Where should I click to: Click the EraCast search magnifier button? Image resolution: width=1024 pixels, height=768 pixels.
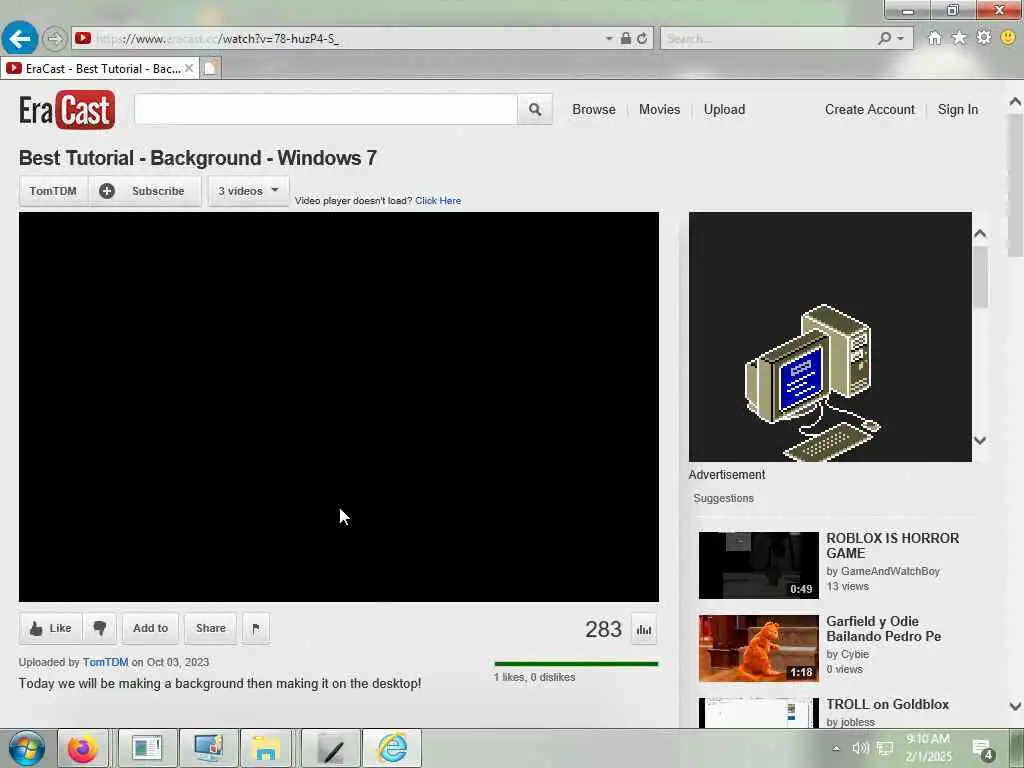coord(535,109)
